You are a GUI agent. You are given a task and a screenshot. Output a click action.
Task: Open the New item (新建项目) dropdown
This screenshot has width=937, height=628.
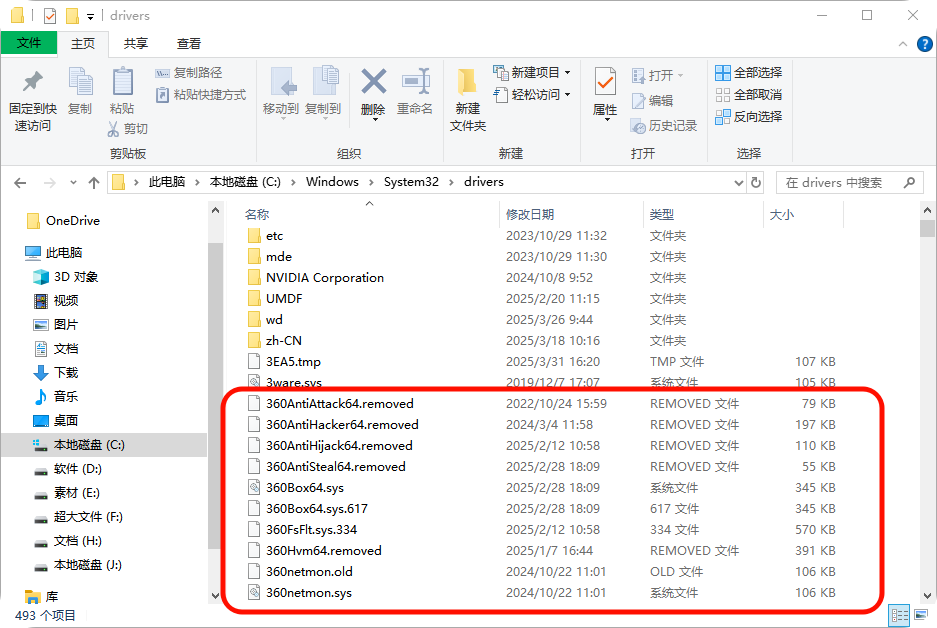[532, 73]
